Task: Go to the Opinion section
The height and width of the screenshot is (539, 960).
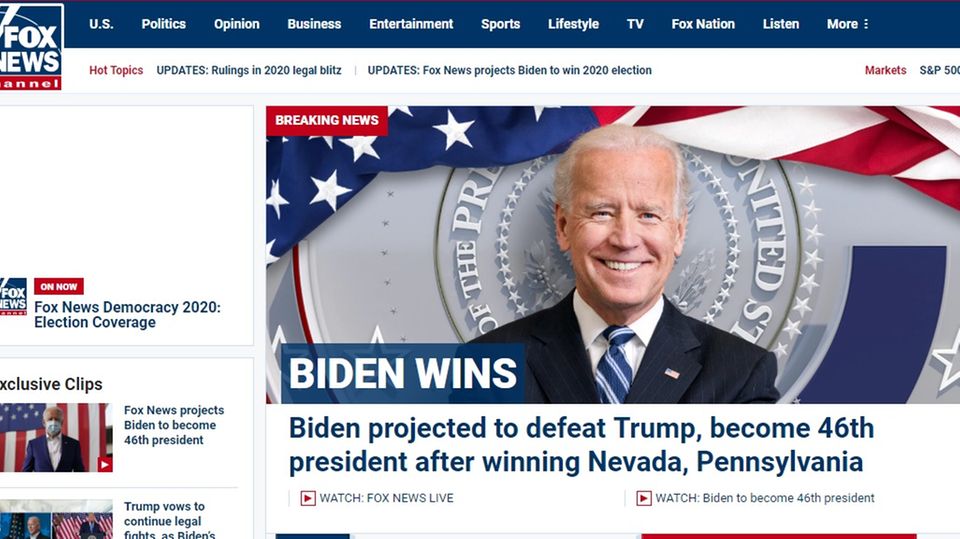Action: click(x=236, y=24)
